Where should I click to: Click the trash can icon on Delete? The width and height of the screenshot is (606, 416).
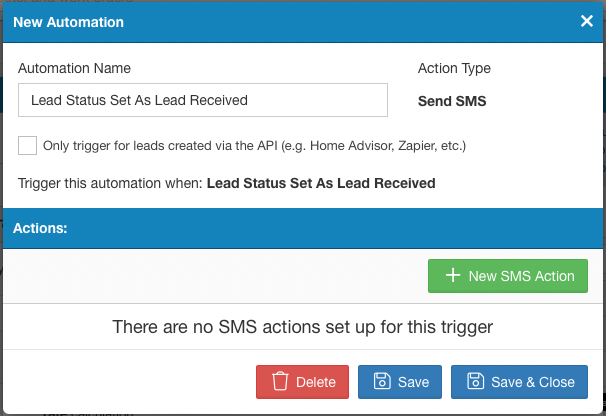pos(281,382)
